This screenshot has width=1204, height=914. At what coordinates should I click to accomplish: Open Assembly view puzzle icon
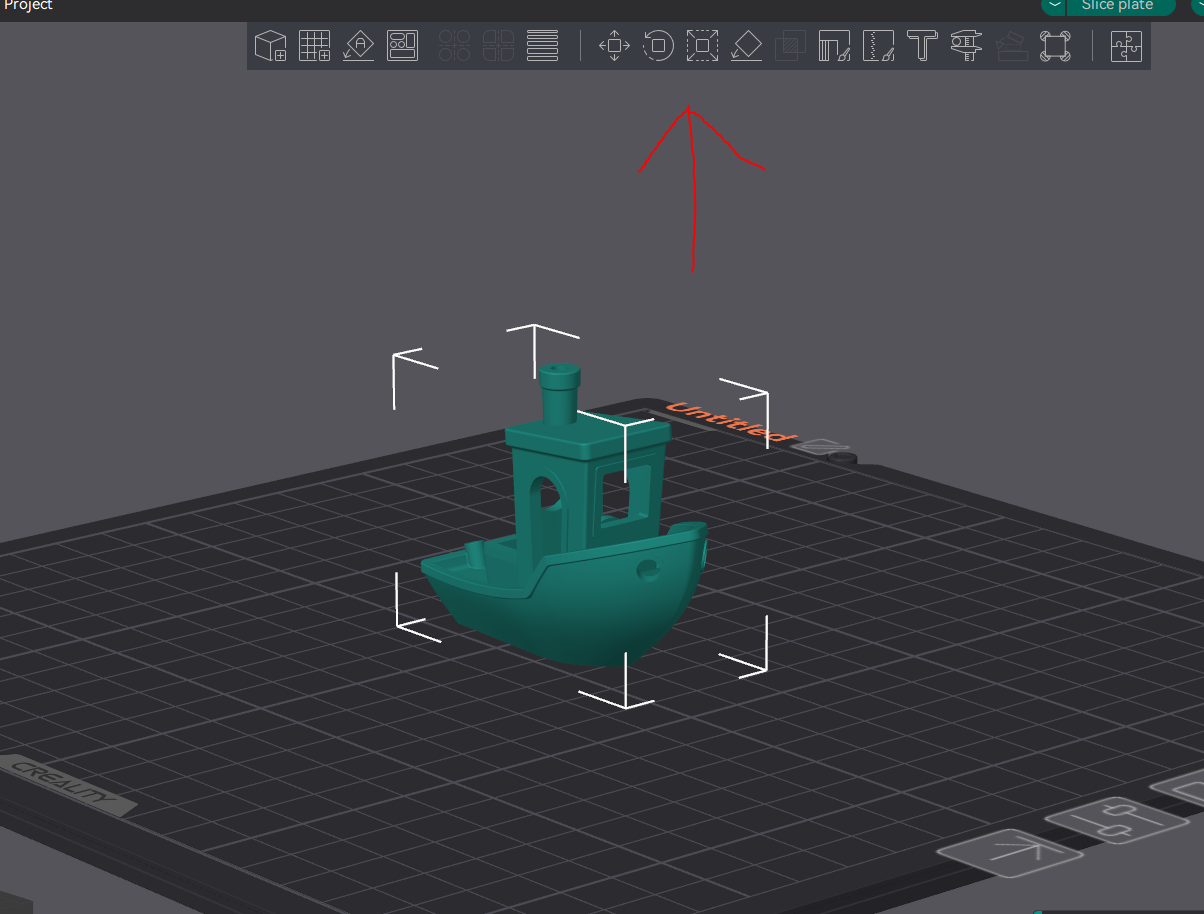(x=1126, y=46)
